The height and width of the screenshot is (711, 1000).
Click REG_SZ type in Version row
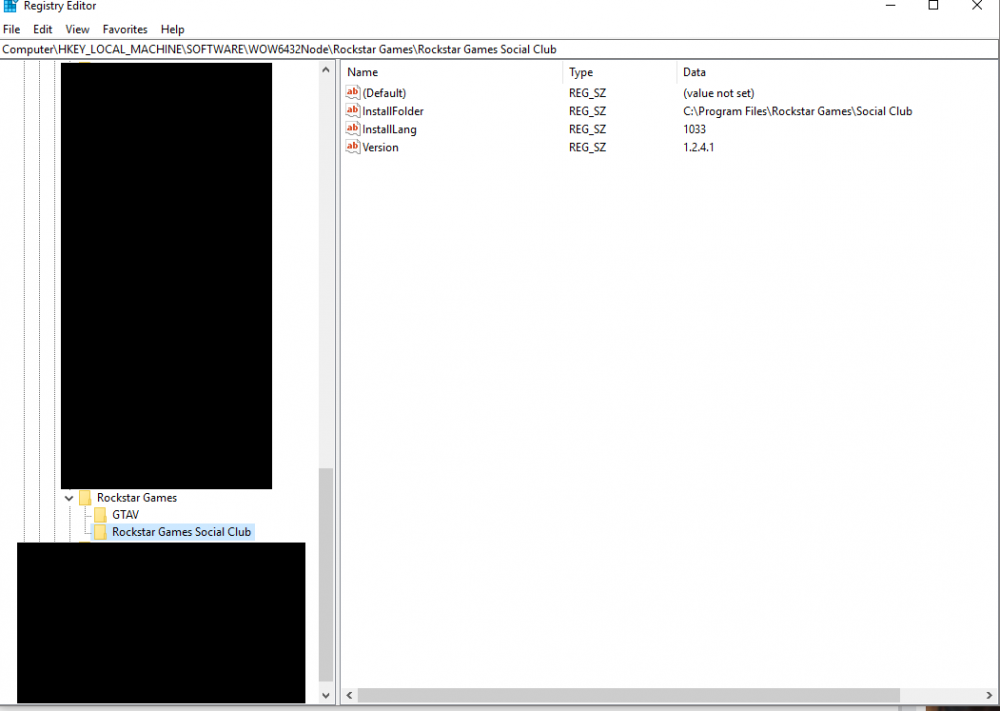(x=587, y=147)
